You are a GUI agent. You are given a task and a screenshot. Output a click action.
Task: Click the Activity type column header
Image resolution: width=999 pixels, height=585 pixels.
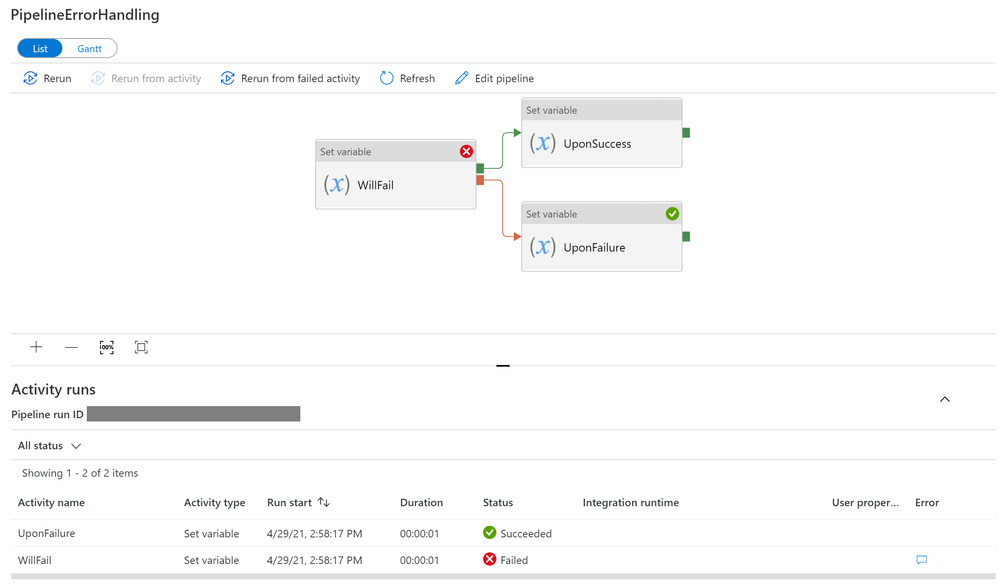215,502
